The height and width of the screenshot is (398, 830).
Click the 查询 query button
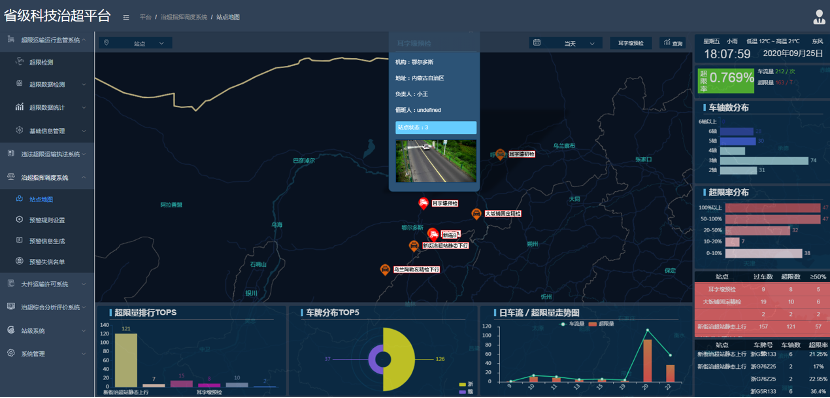(x=672, y=43)
